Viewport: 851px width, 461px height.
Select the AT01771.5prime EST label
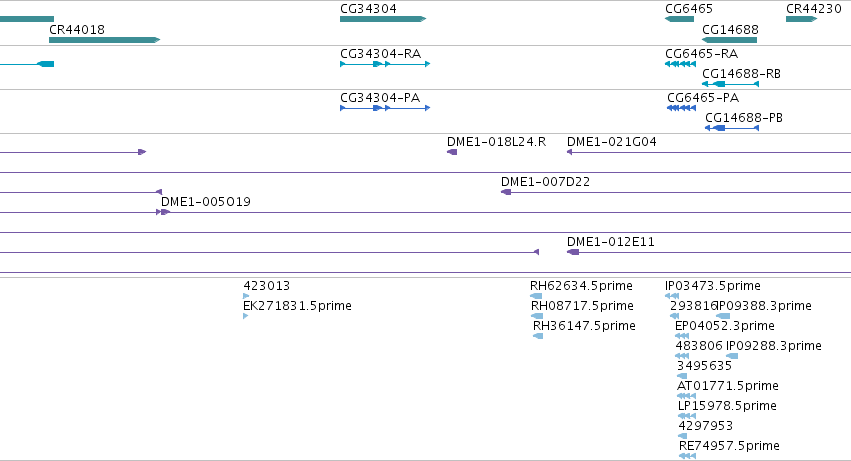click(x=727, y=385)
